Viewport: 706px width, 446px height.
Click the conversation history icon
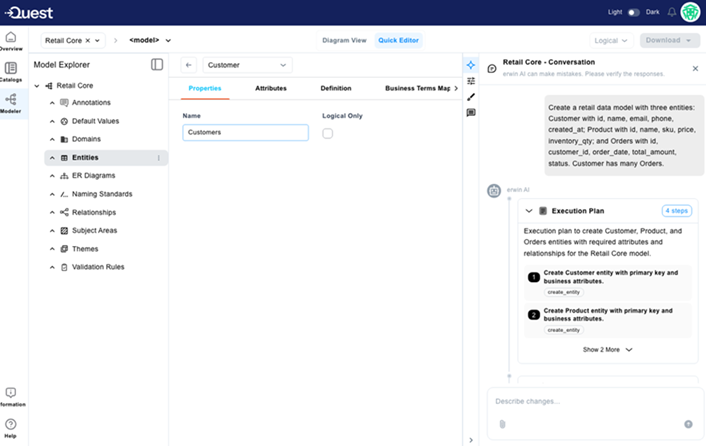(492, 68)
